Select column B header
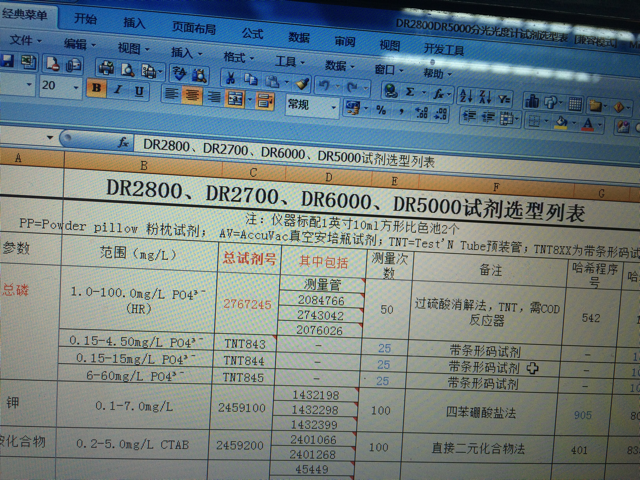The height and width of the screenshot is (480, 640). pos(144,165)
